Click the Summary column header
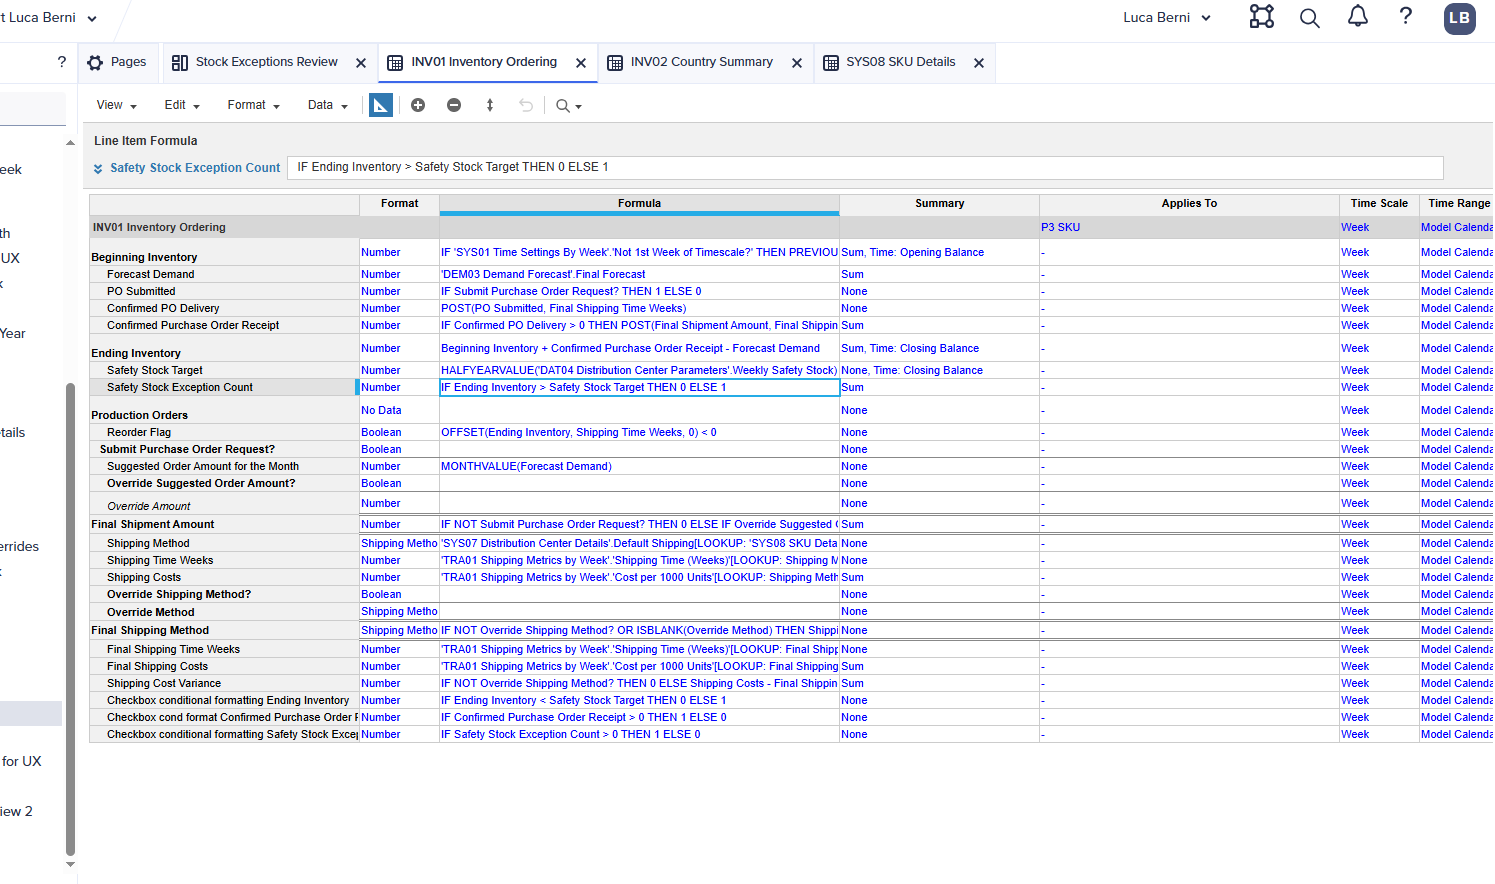The width and height of the screenshot is (1495, 884). click(939, 203)
